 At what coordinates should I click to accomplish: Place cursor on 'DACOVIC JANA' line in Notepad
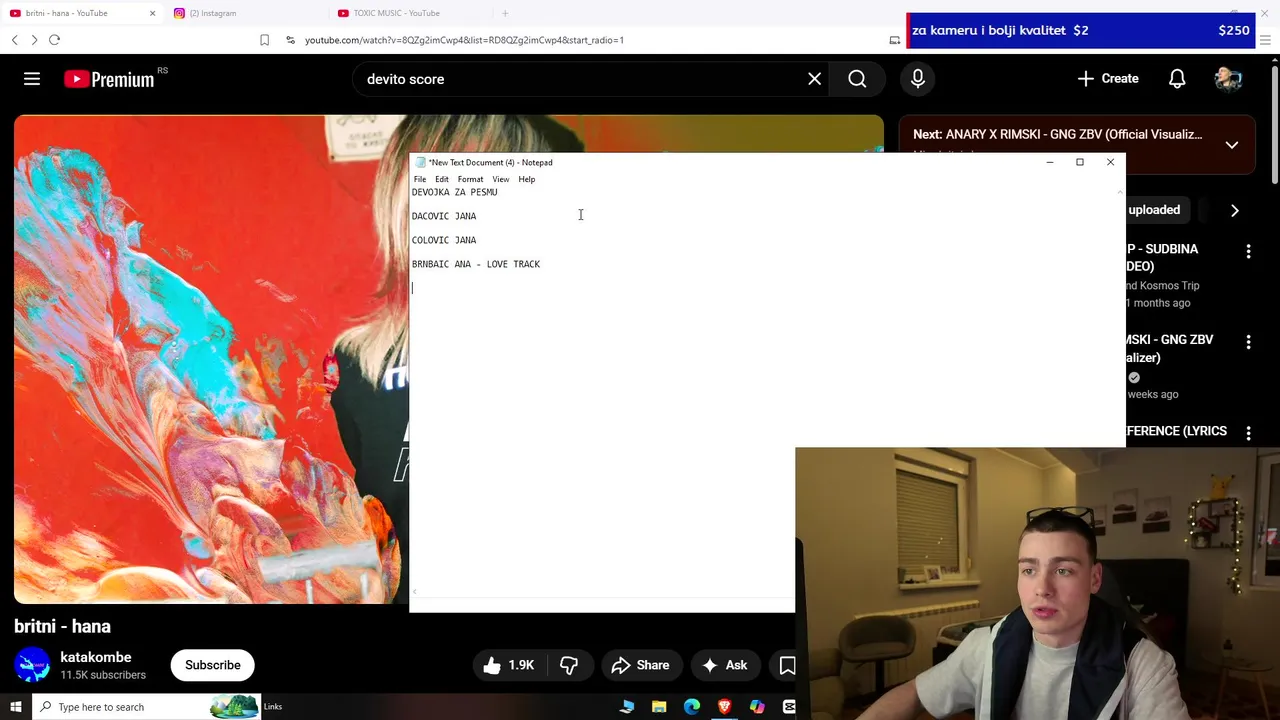pyautogui.click(x=444, y=216)
